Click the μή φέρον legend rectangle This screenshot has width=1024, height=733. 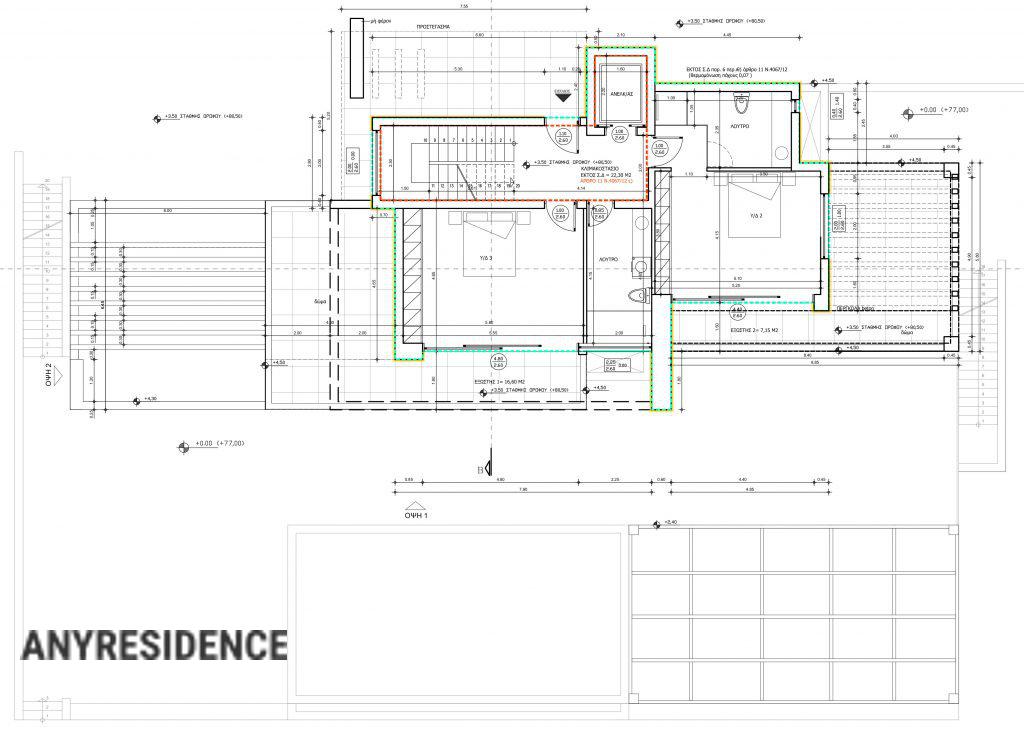coord(353,18)
